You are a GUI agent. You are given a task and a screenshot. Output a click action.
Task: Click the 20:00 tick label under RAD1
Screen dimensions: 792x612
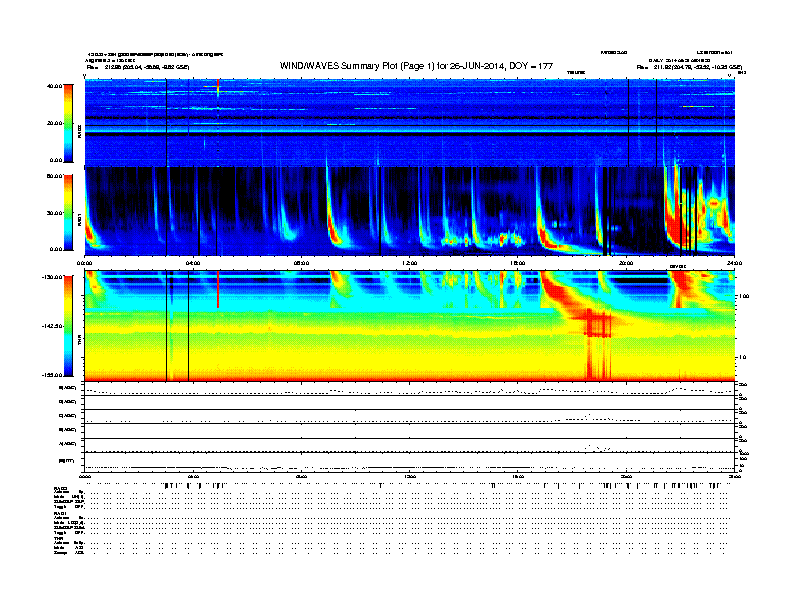[x=626, y=263]
